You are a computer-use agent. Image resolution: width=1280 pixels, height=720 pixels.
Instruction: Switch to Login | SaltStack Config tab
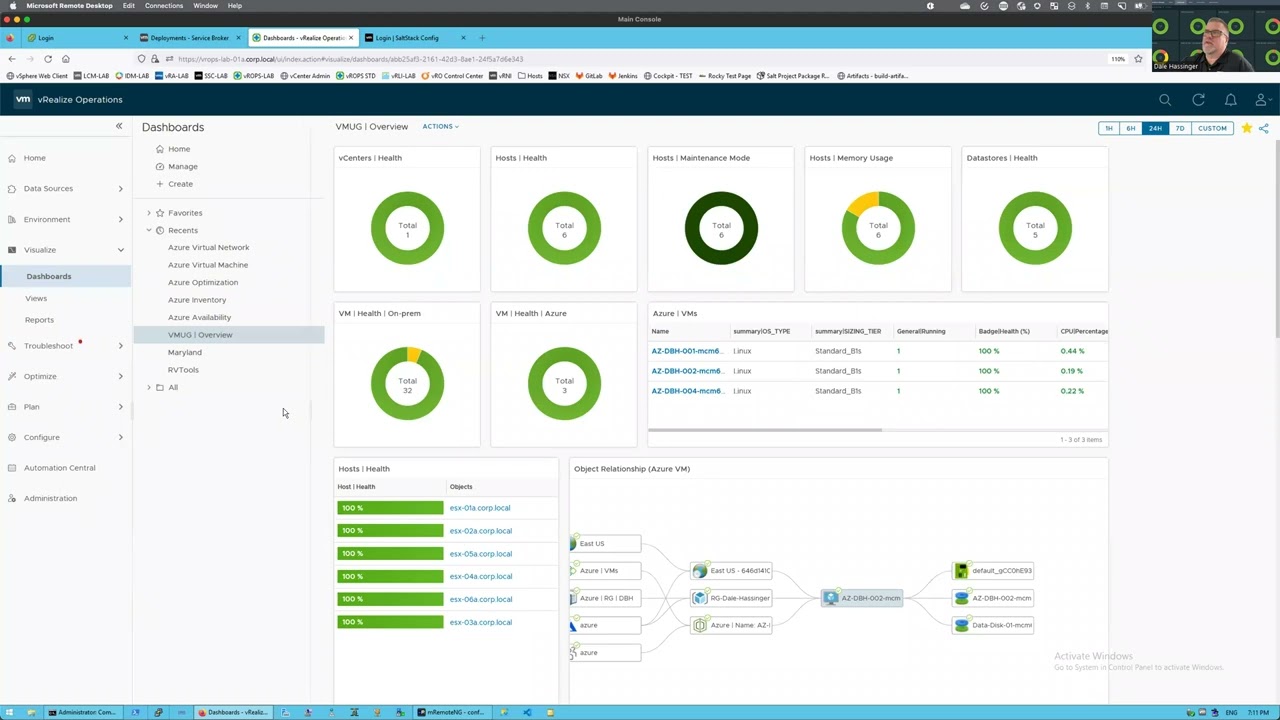414,38
